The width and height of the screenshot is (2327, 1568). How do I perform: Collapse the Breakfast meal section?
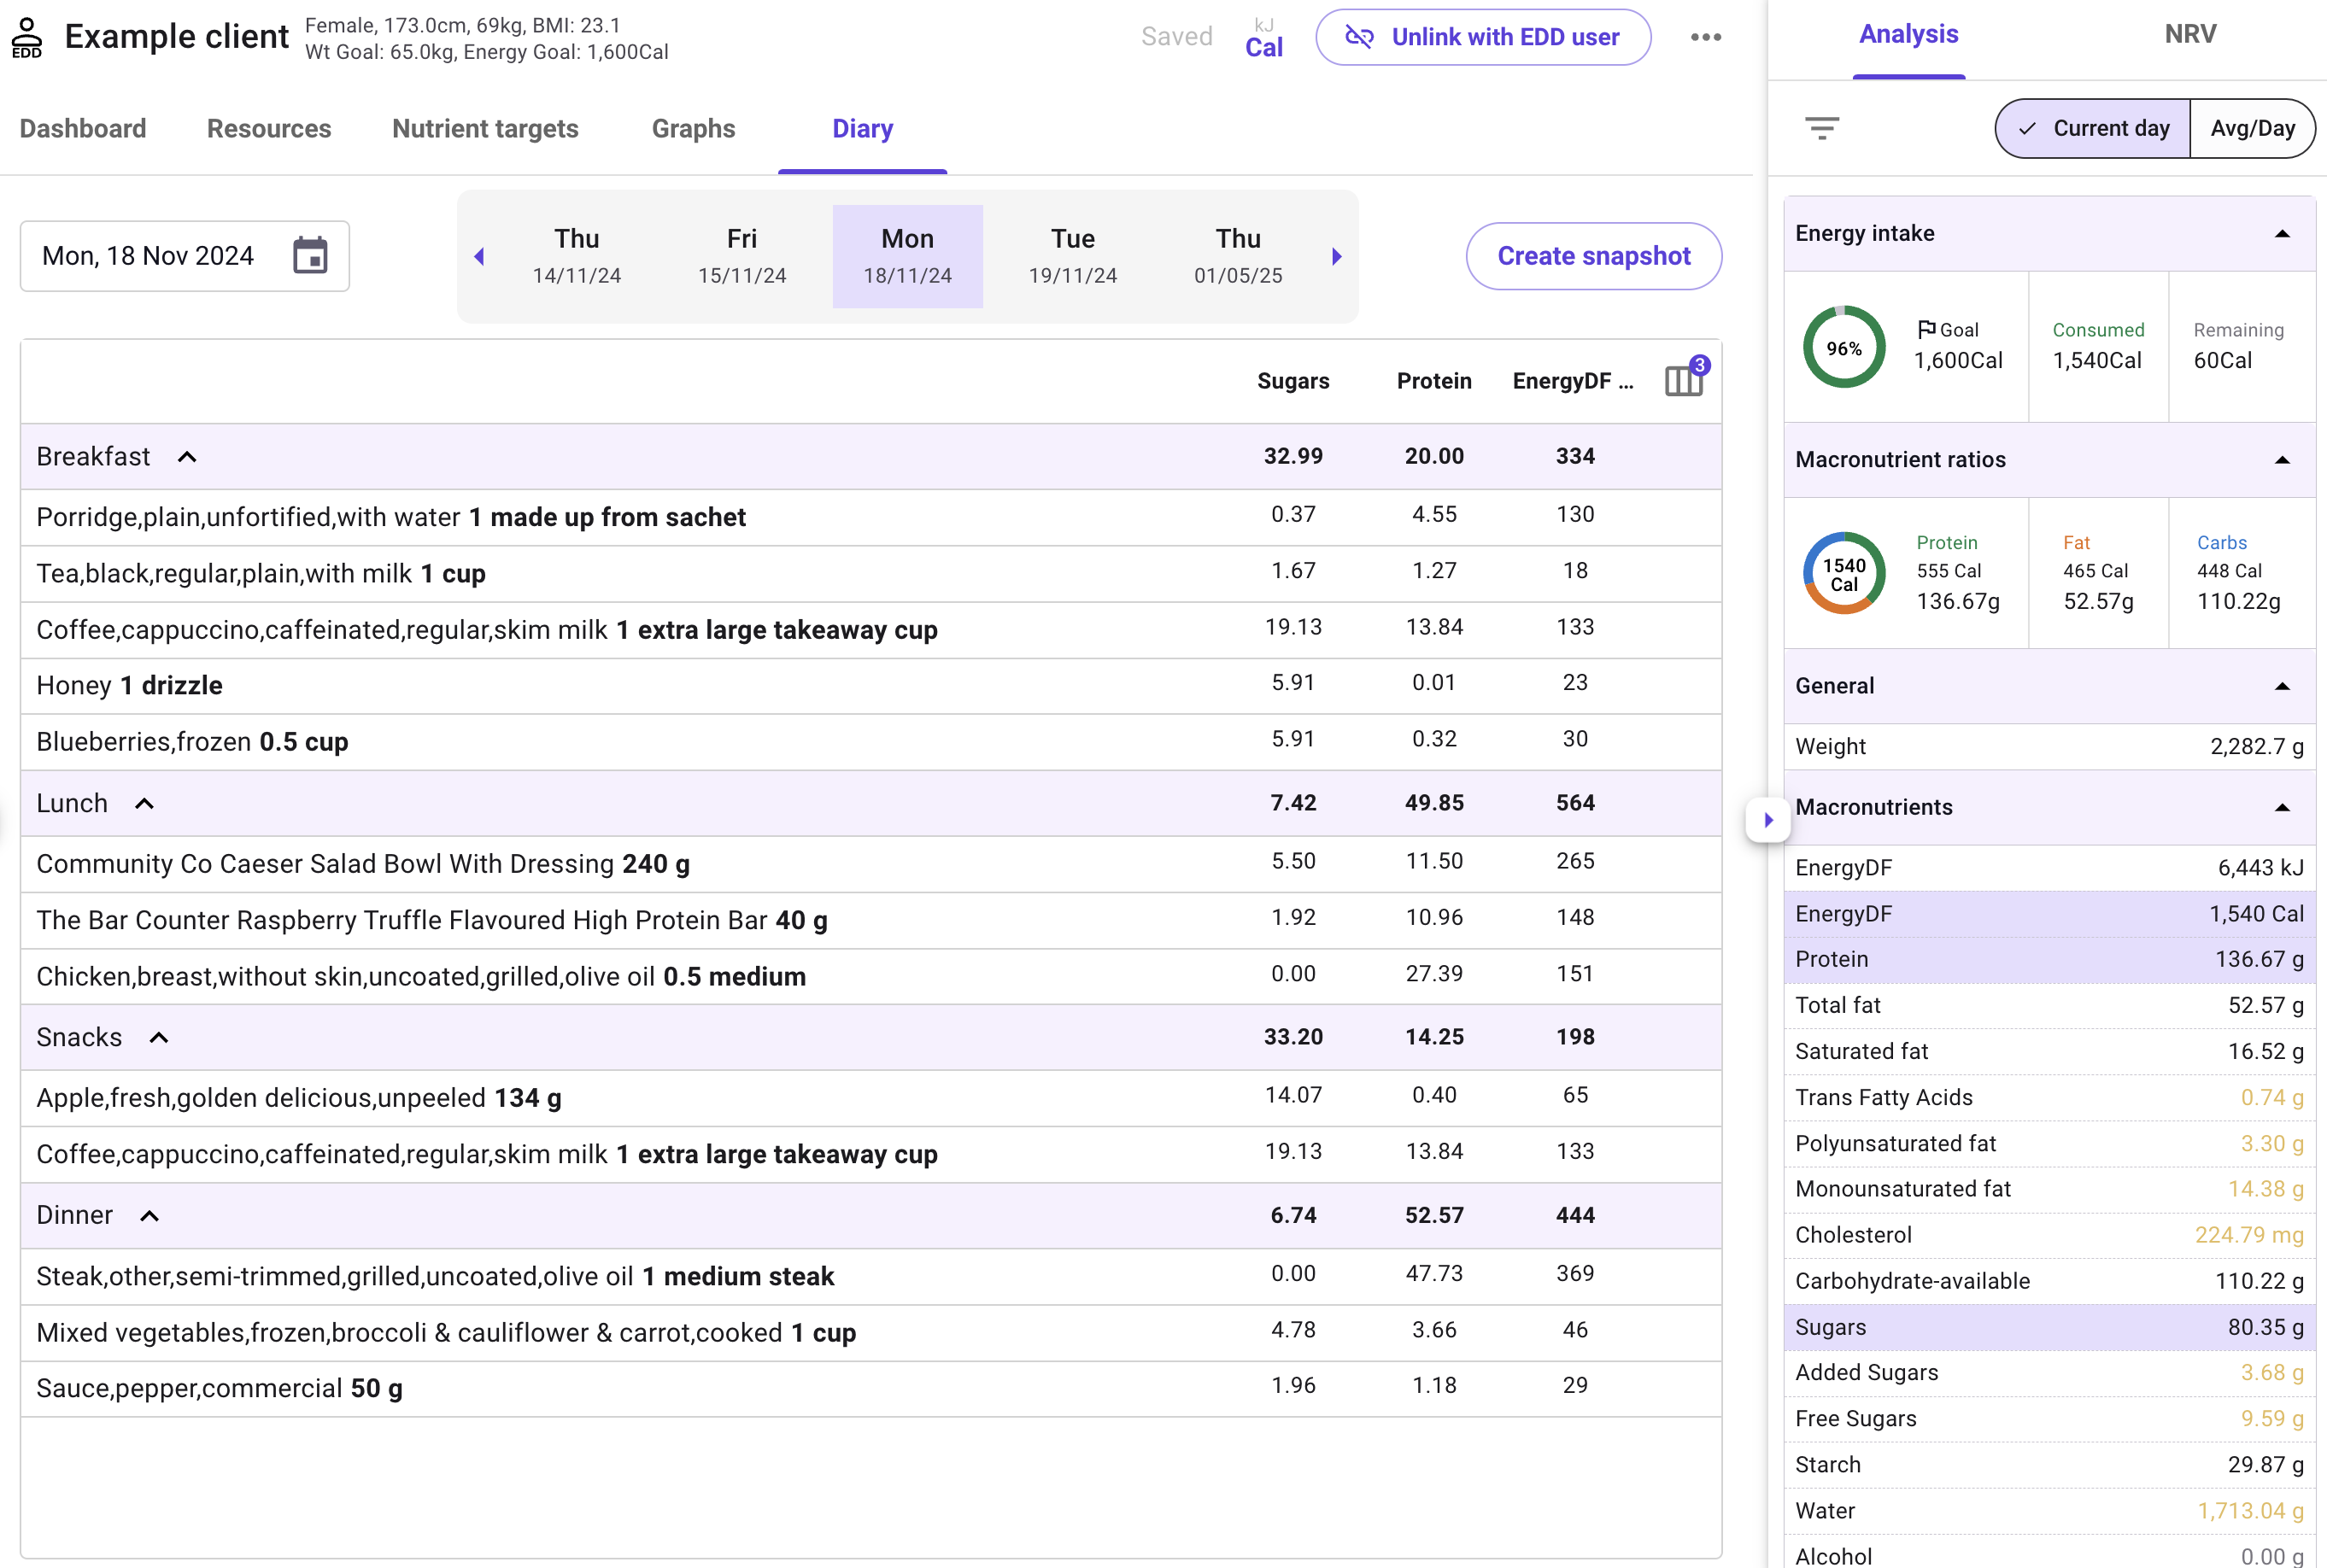[x=187, y=457]
